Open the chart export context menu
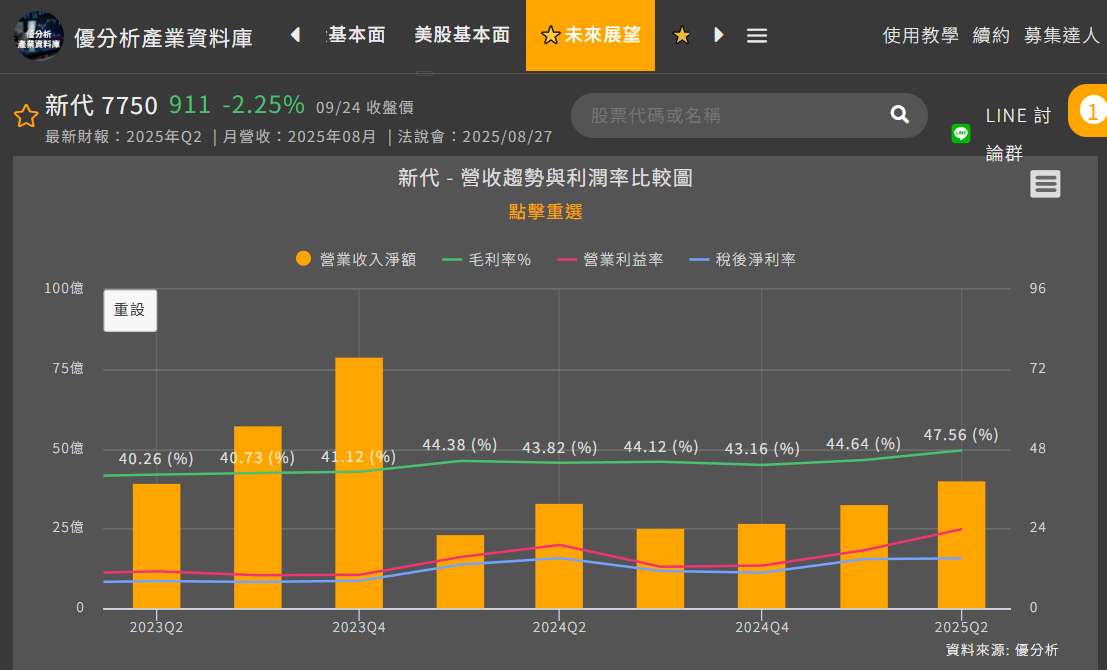 point(1045,184)
